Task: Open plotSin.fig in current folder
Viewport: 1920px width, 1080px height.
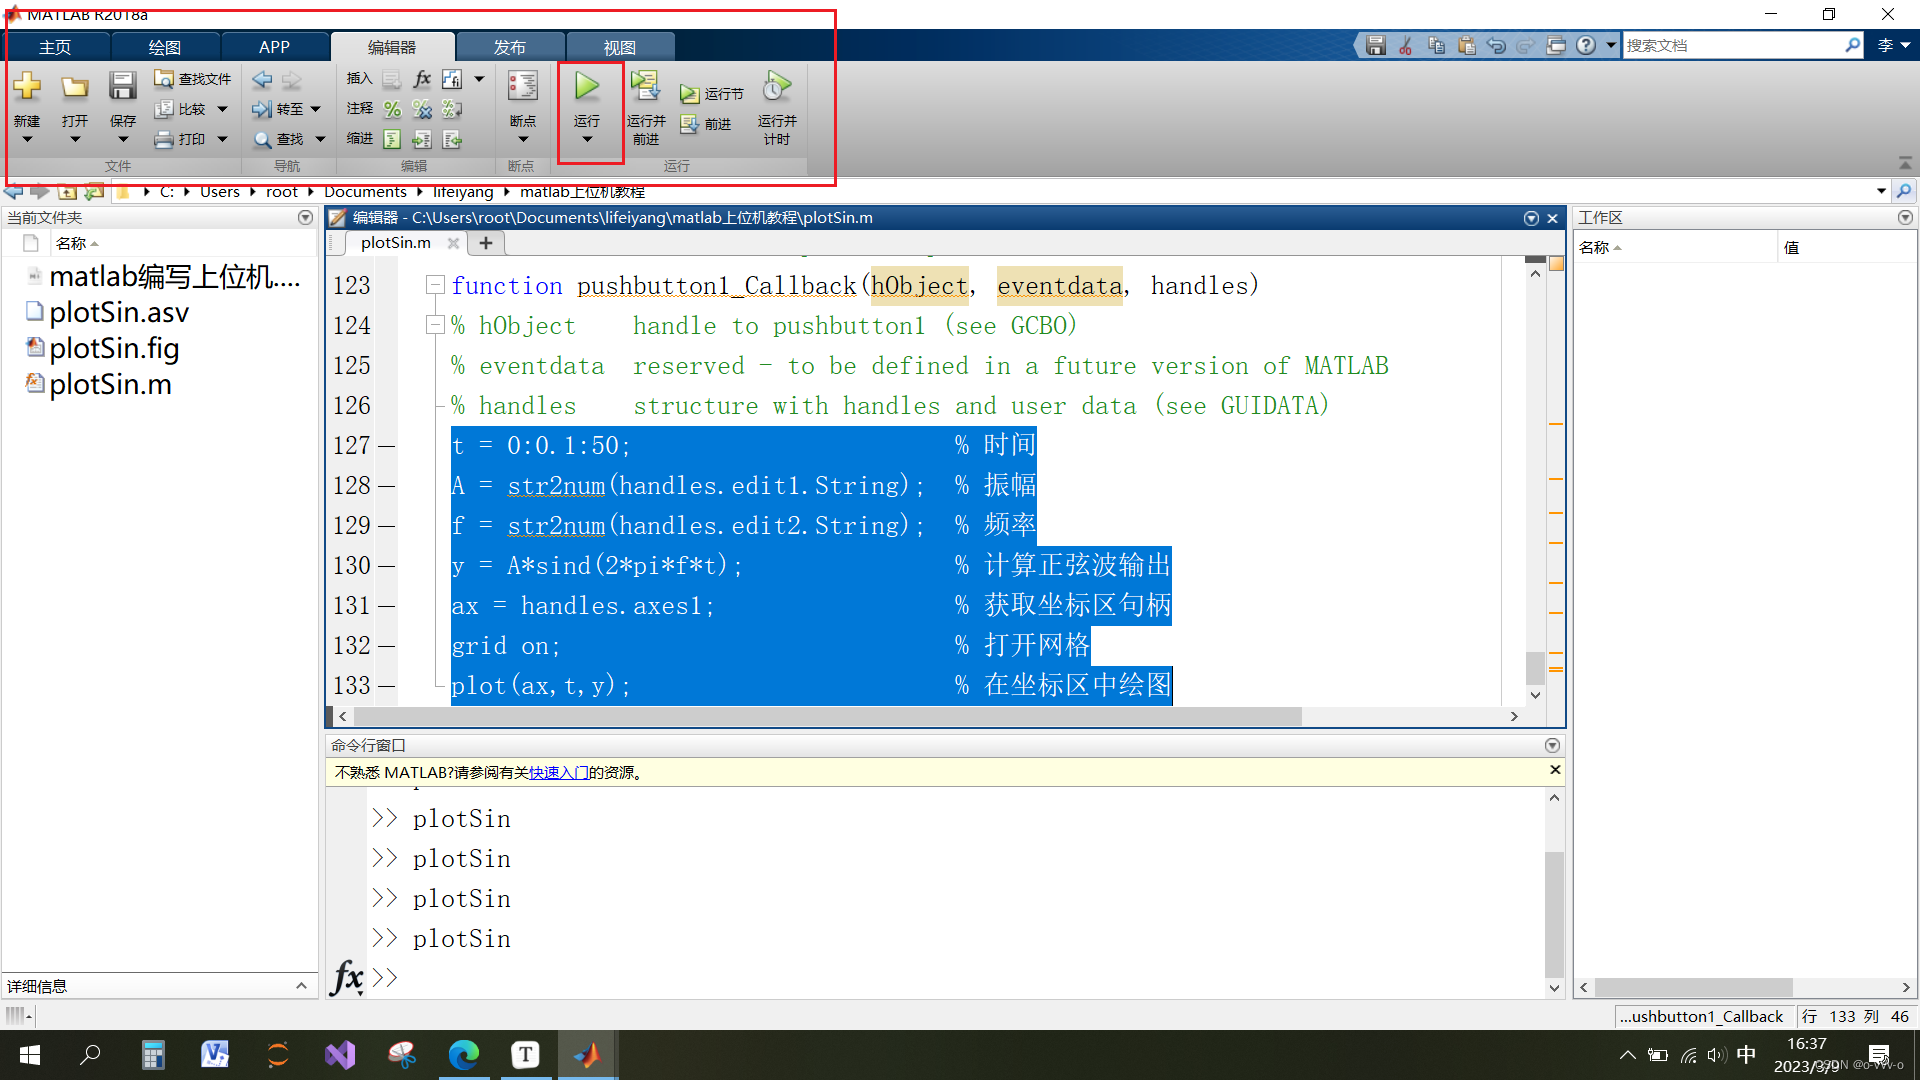Action: coord(114,348)
